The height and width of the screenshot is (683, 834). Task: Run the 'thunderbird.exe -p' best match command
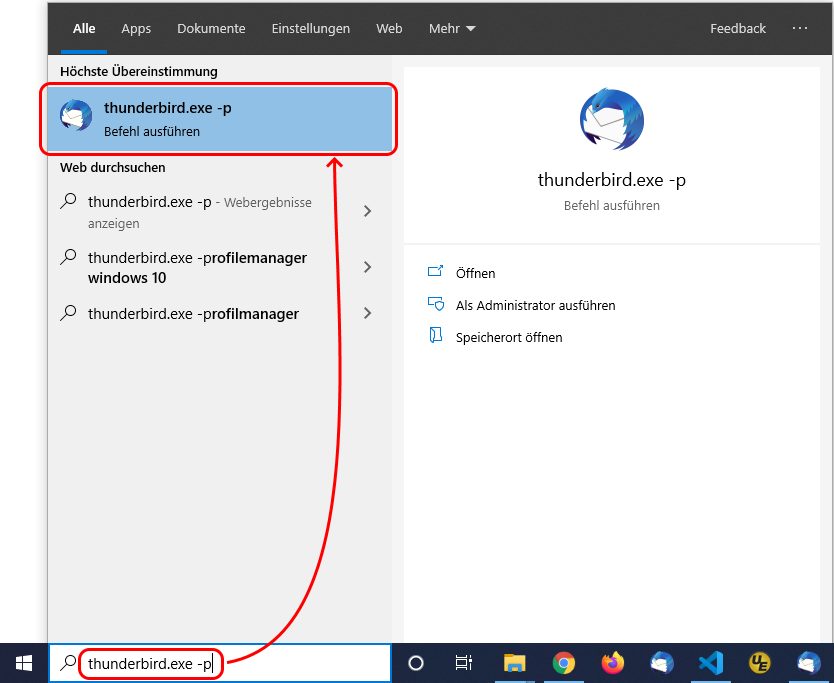[218, 119]
